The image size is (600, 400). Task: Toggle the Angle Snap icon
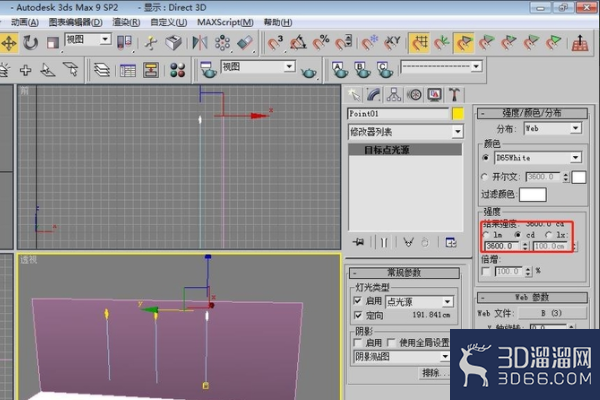(x=298, y=43)
